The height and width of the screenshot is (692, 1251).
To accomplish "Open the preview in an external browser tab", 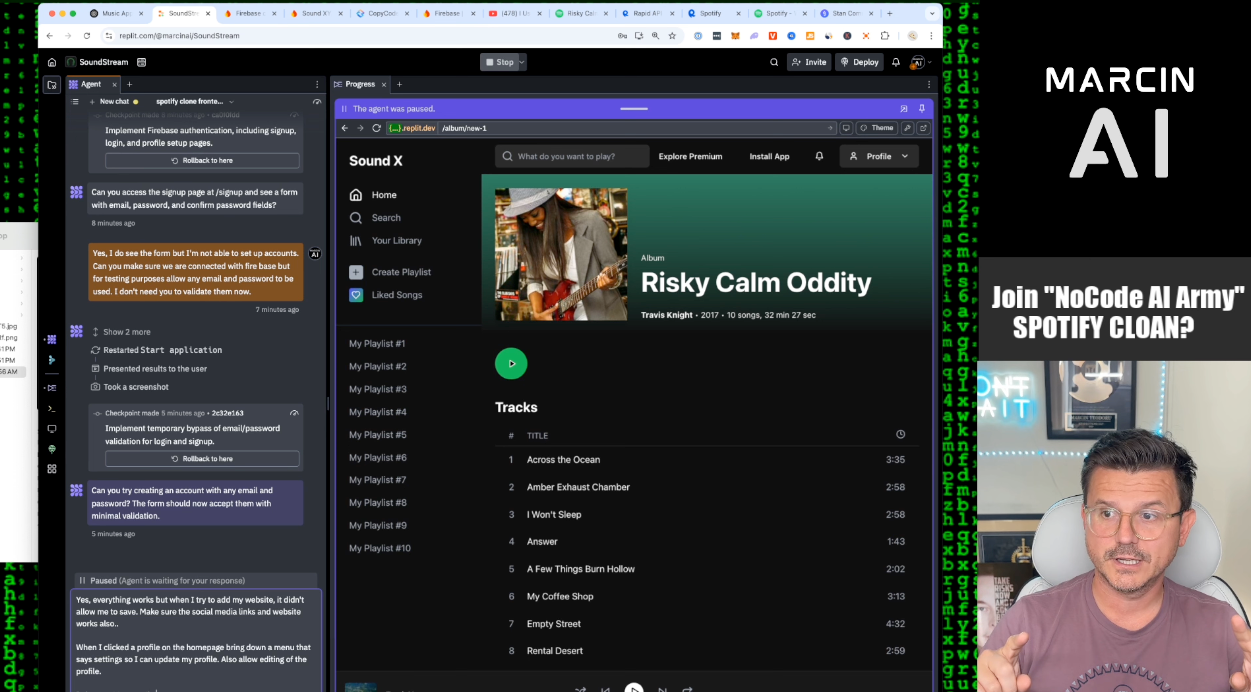I will tap(925, 127).
